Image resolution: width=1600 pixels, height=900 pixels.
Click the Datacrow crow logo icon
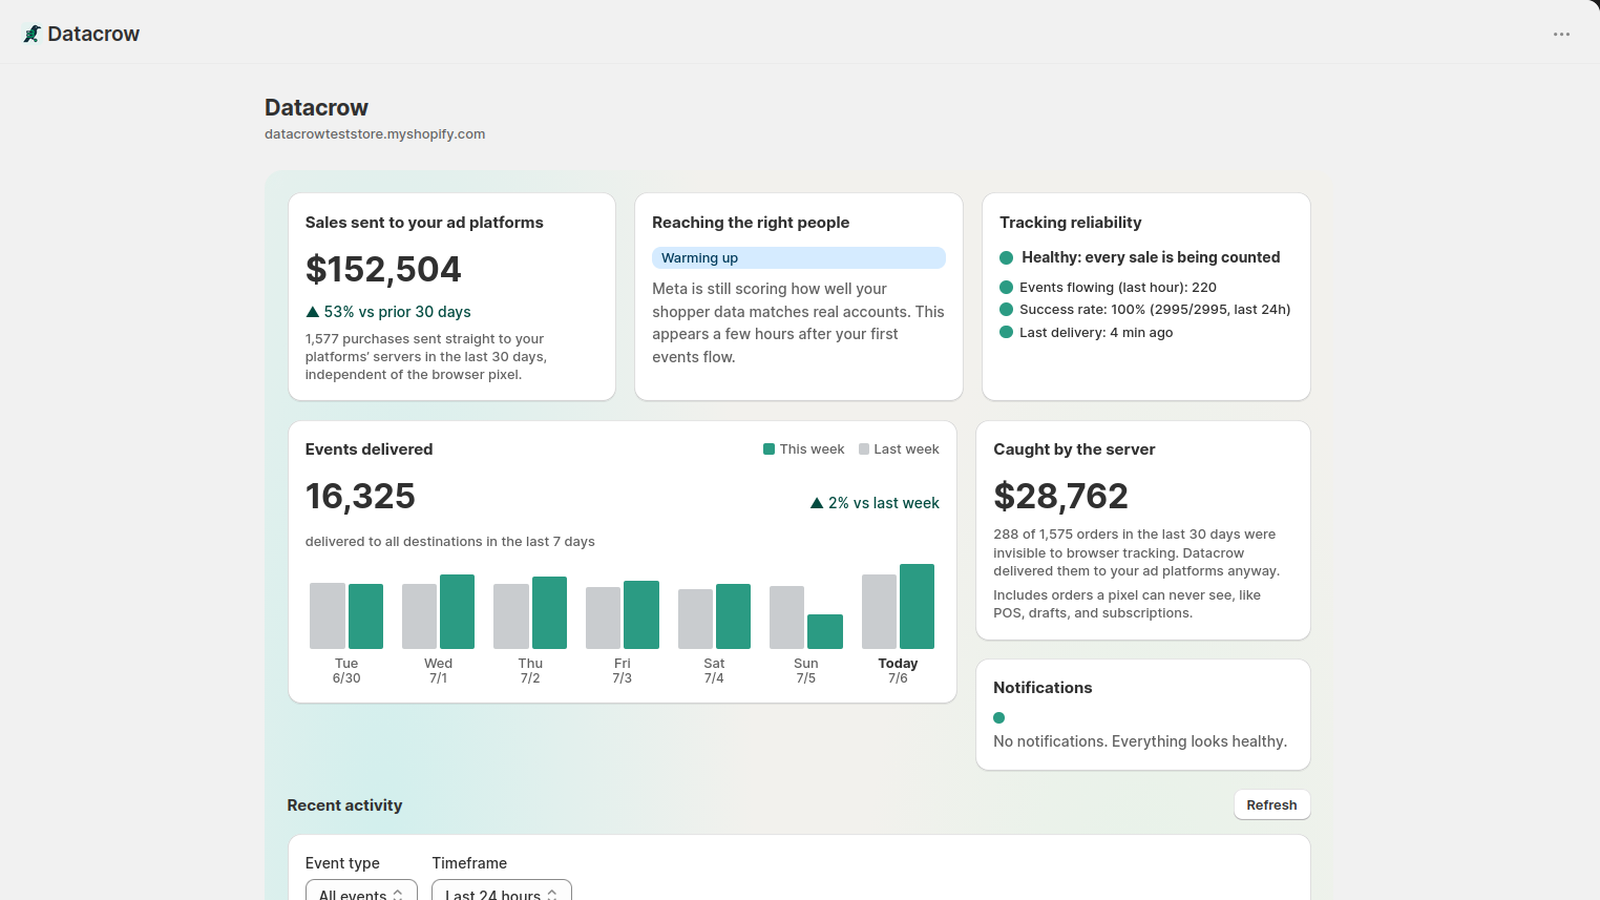[32, 34]
